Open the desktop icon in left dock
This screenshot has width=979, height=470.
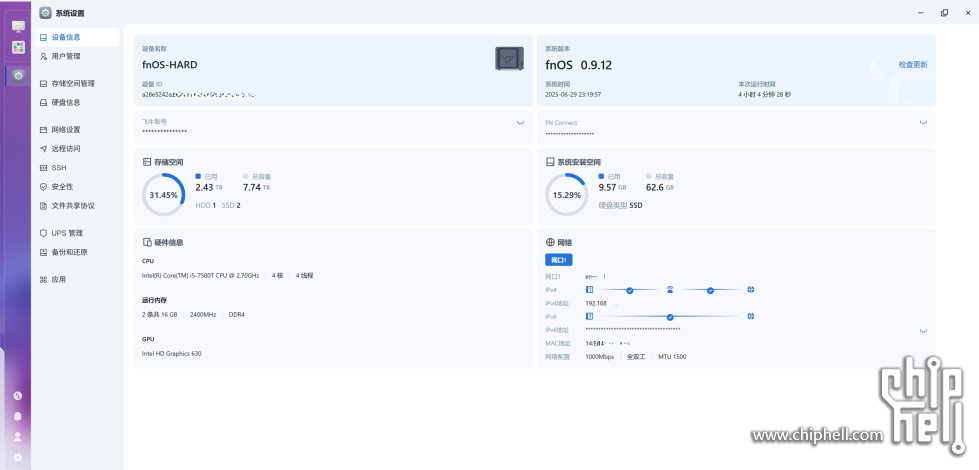(18, 26)
